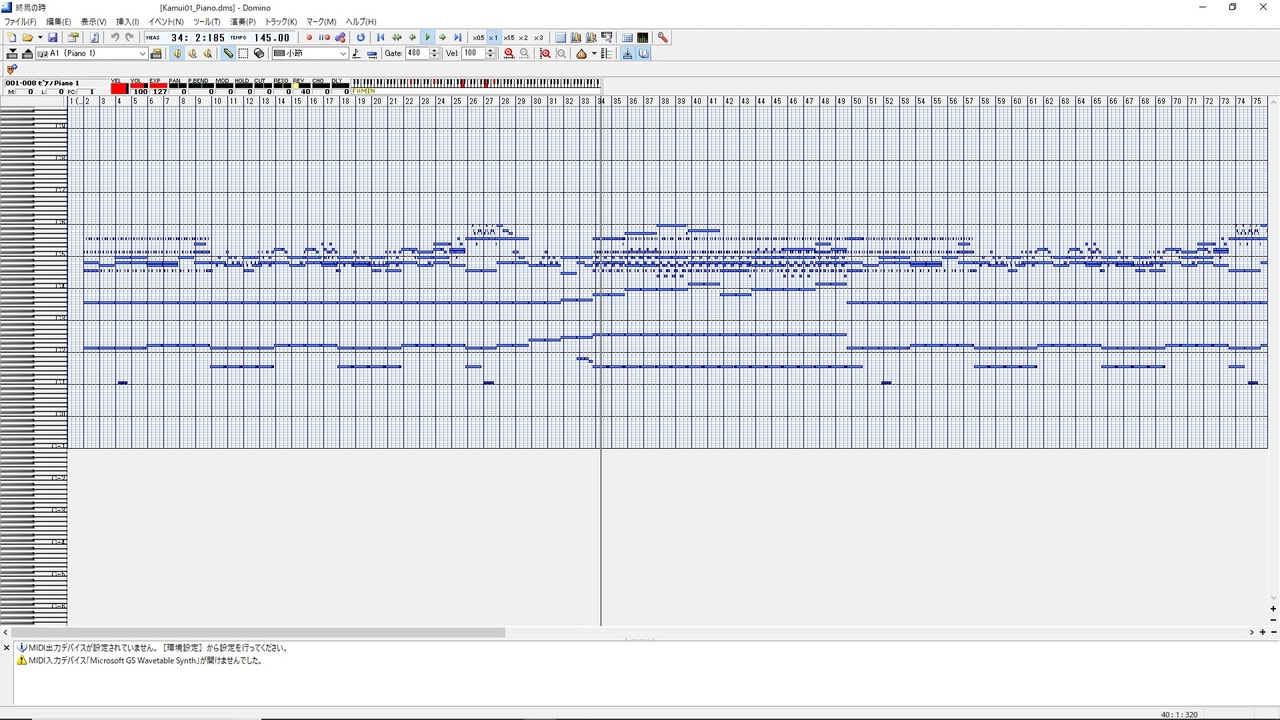Zoom in horizontally with red magnifier

point(509,53)
